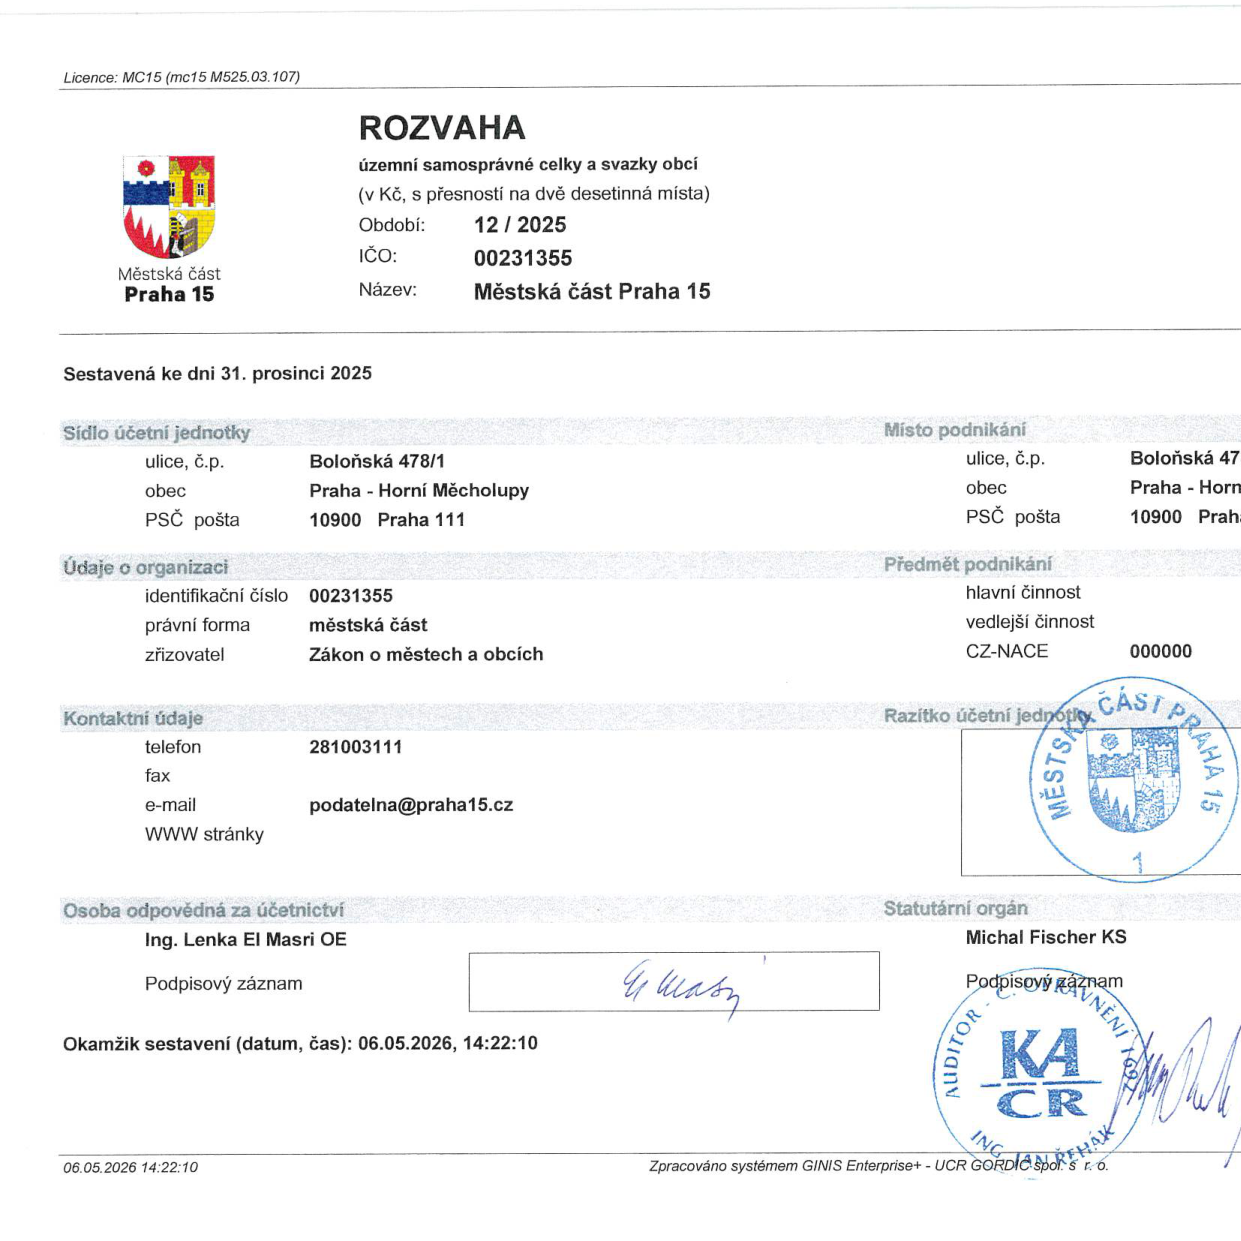1241x1241 pixels.
Task: Select legal form value 'městská část'
Action: coord(368,625)
